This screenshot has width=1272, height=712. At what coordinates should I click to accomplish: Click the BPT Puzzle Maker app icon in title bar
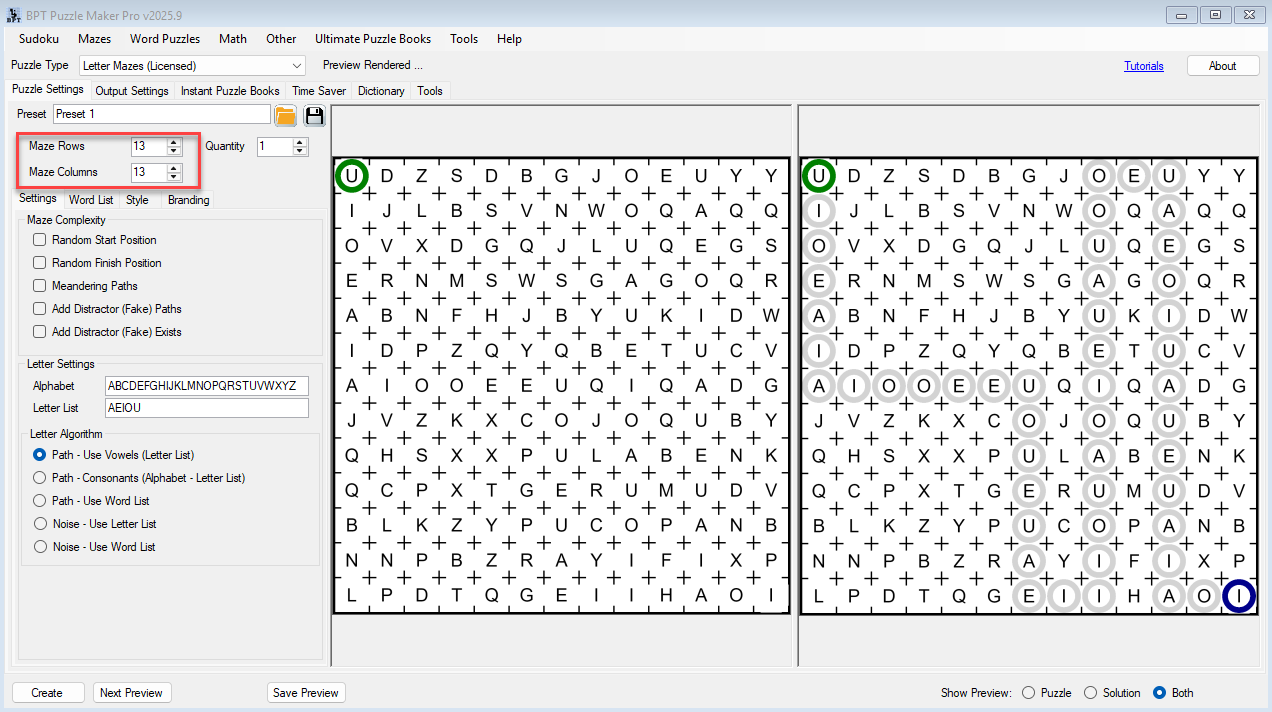[x=13, y=15]
